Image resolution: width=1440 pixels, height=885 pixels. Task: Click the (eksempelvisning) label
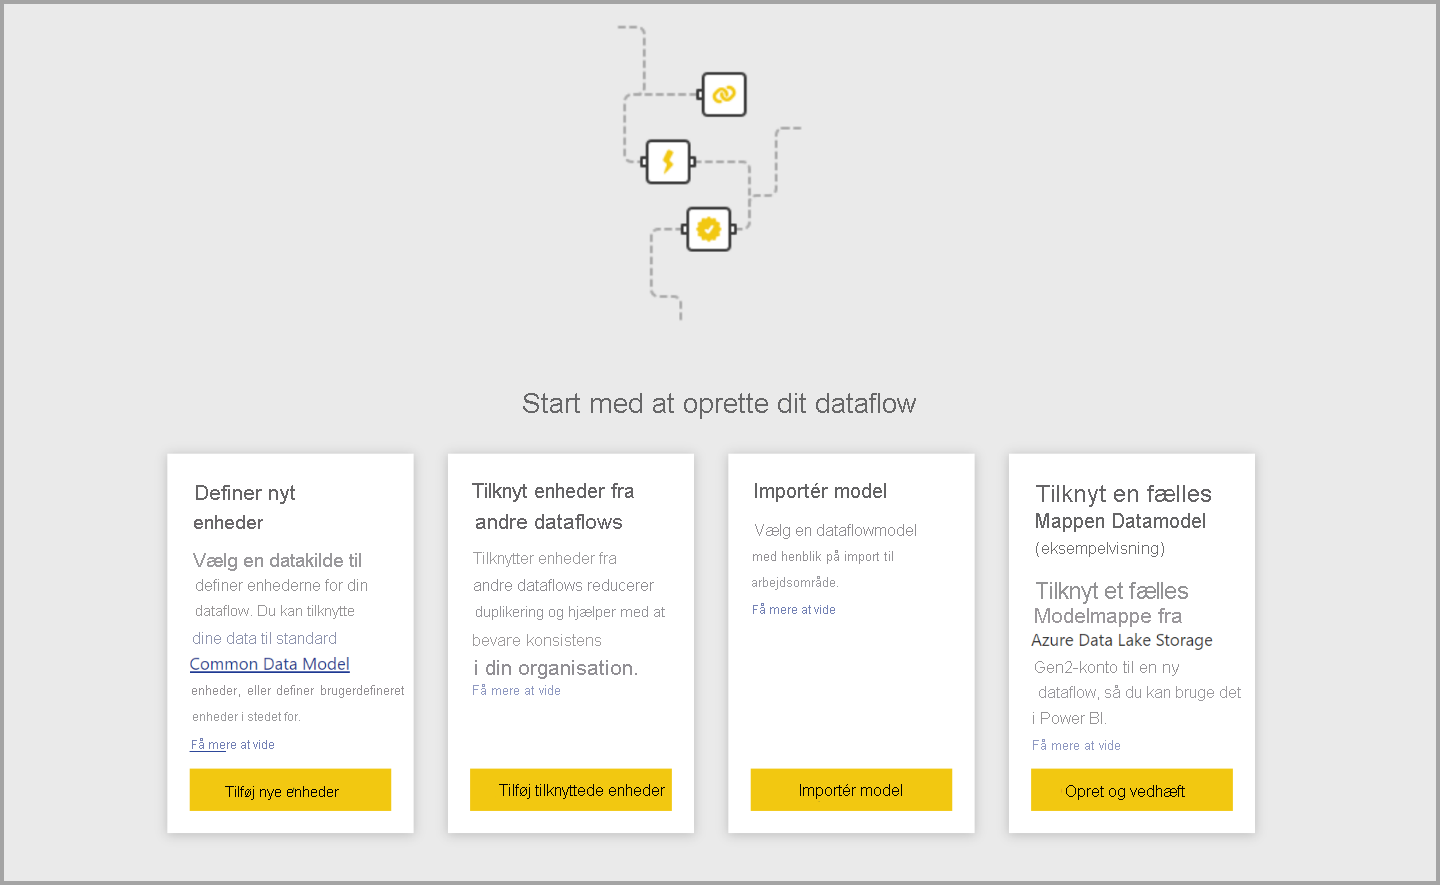(1100, 548)
